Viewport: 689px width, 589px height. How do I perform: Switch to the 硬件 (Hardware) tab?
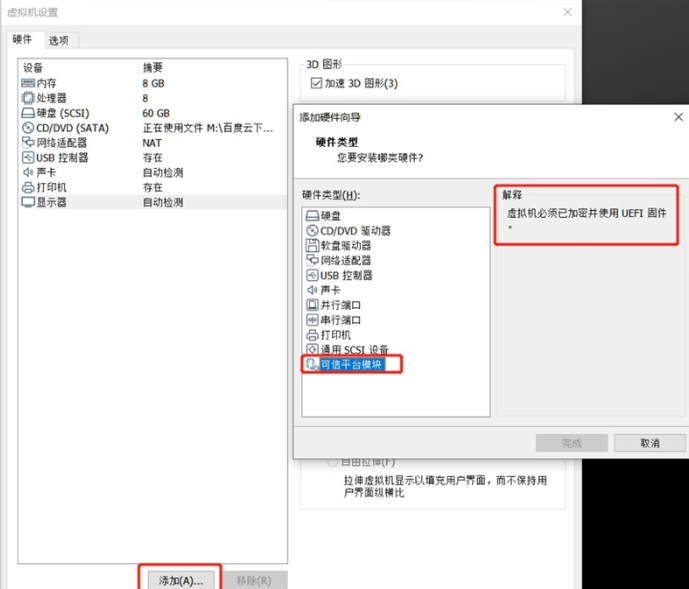point(22,39)
